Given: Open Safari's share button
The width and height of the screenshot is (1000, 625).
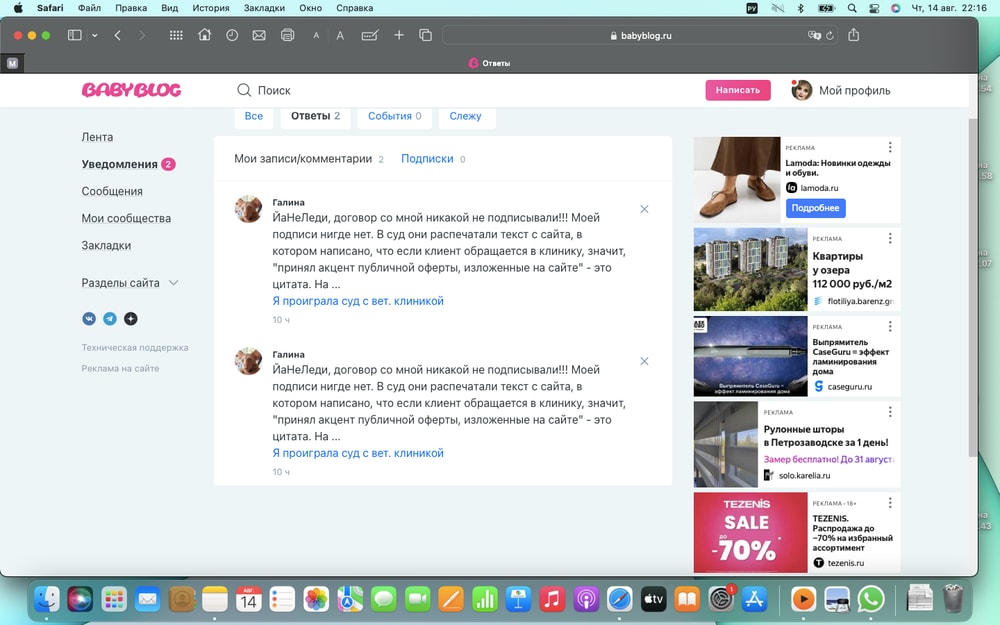Looking at the screenshot, I should point(853,35).
